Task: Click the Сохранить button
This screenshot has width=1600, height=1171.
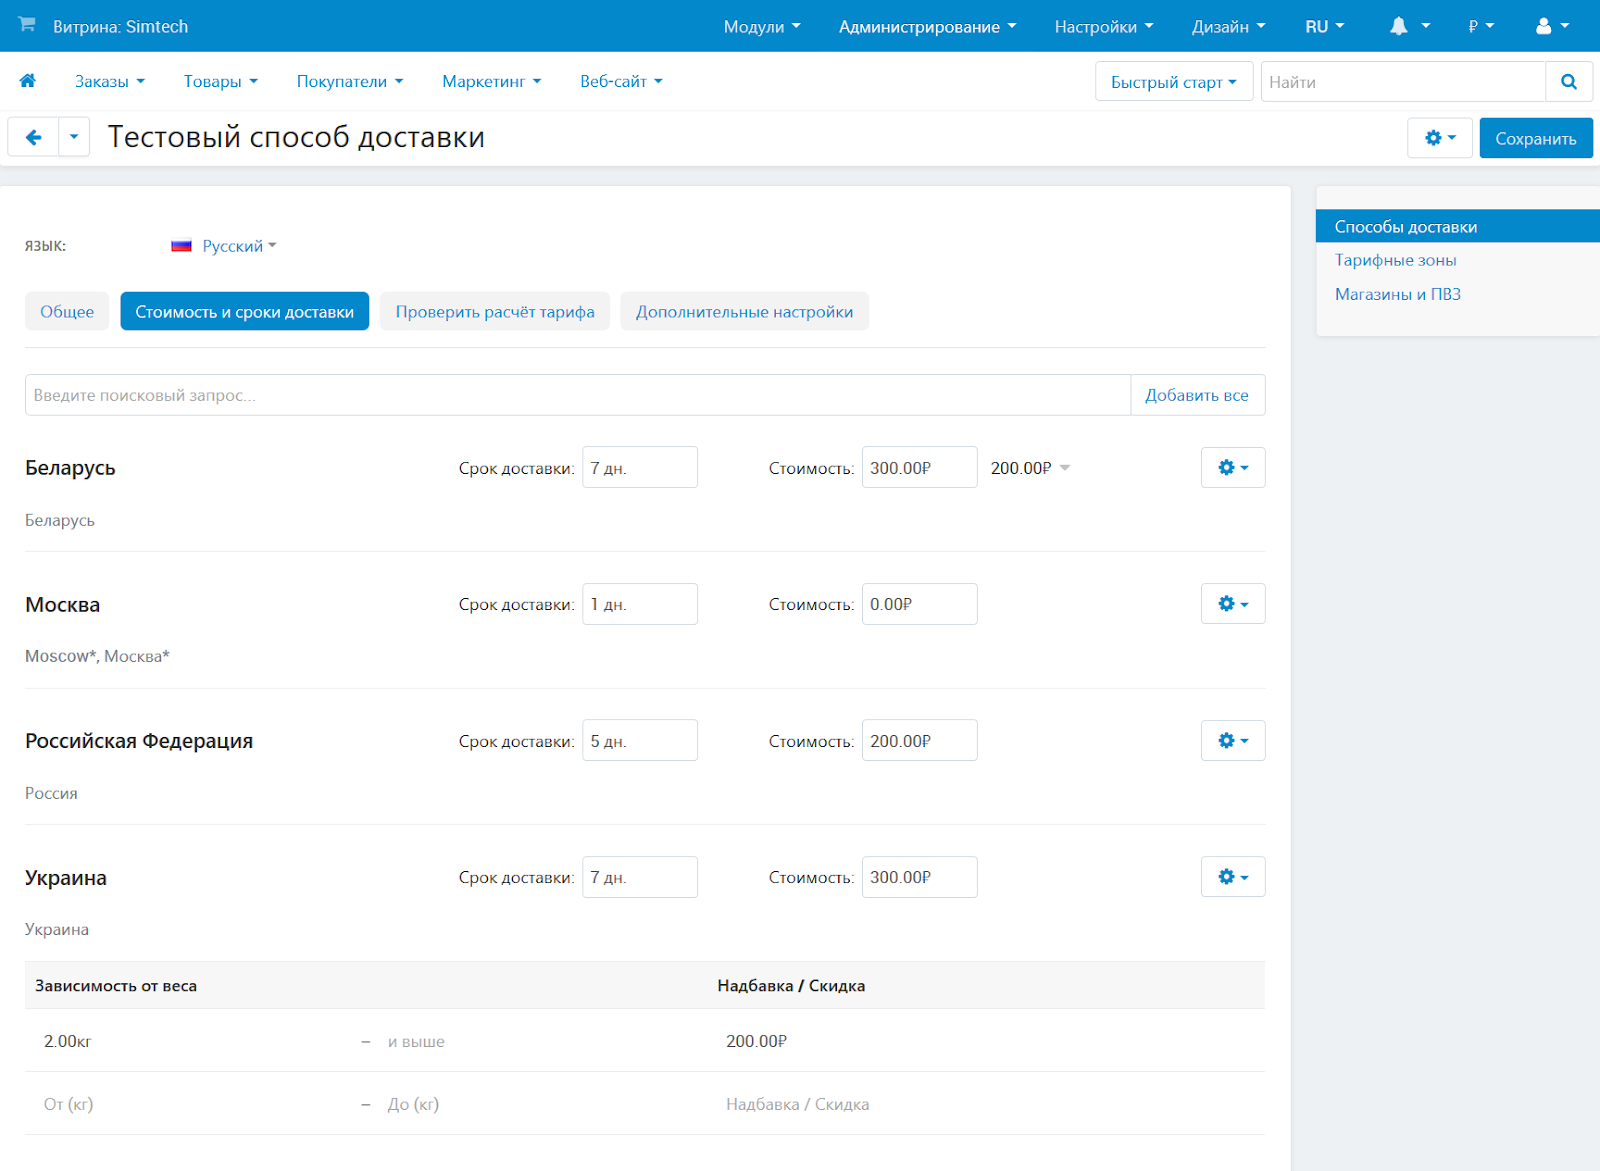Action: click(1536, 138)
